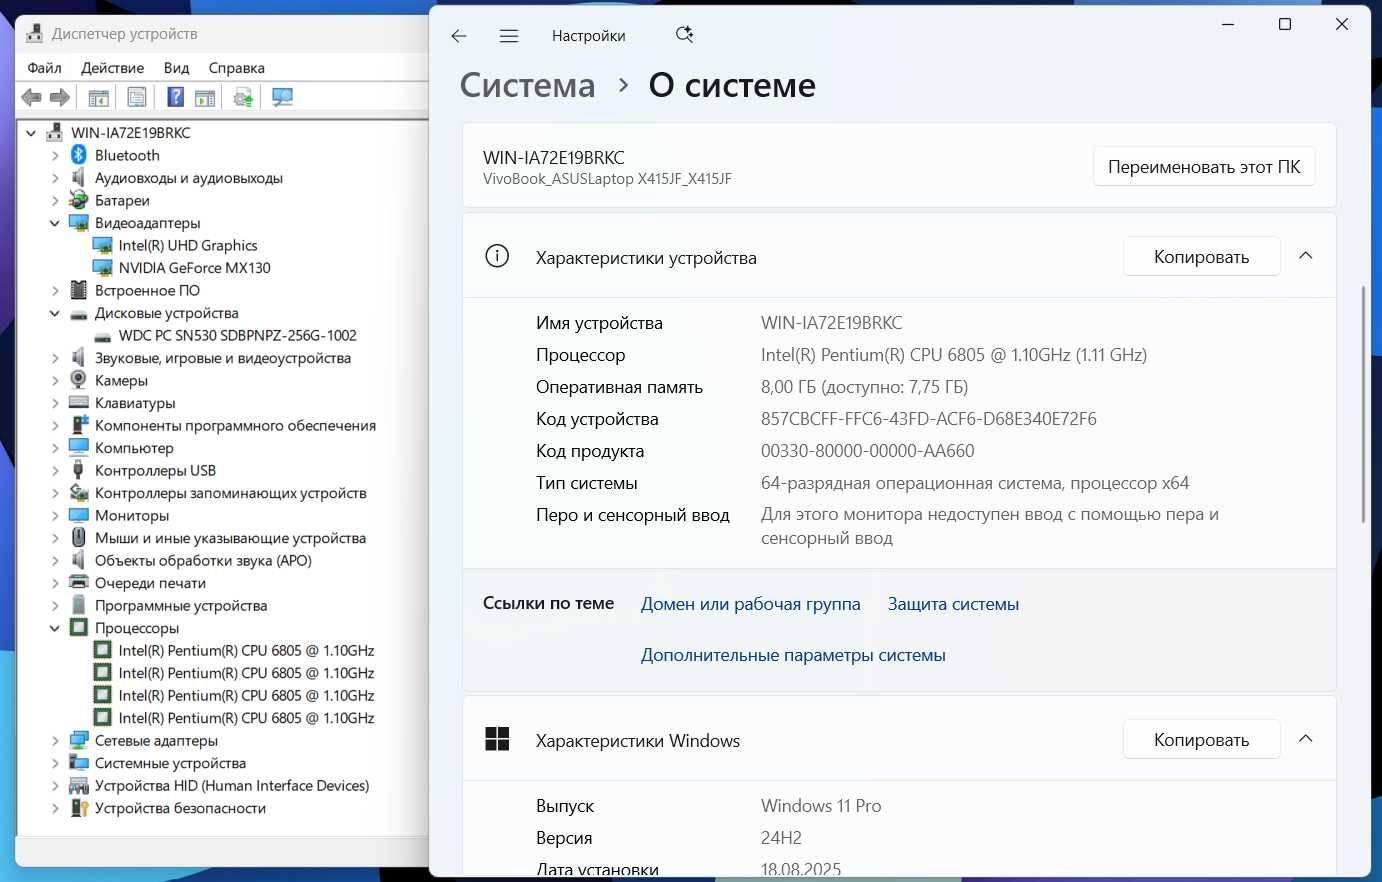
Task: Open the Файл menu
Action: coord(44,68)
